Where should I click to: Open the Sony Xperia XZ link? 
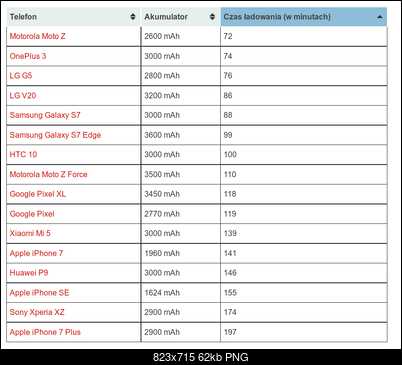pos(37,312)
